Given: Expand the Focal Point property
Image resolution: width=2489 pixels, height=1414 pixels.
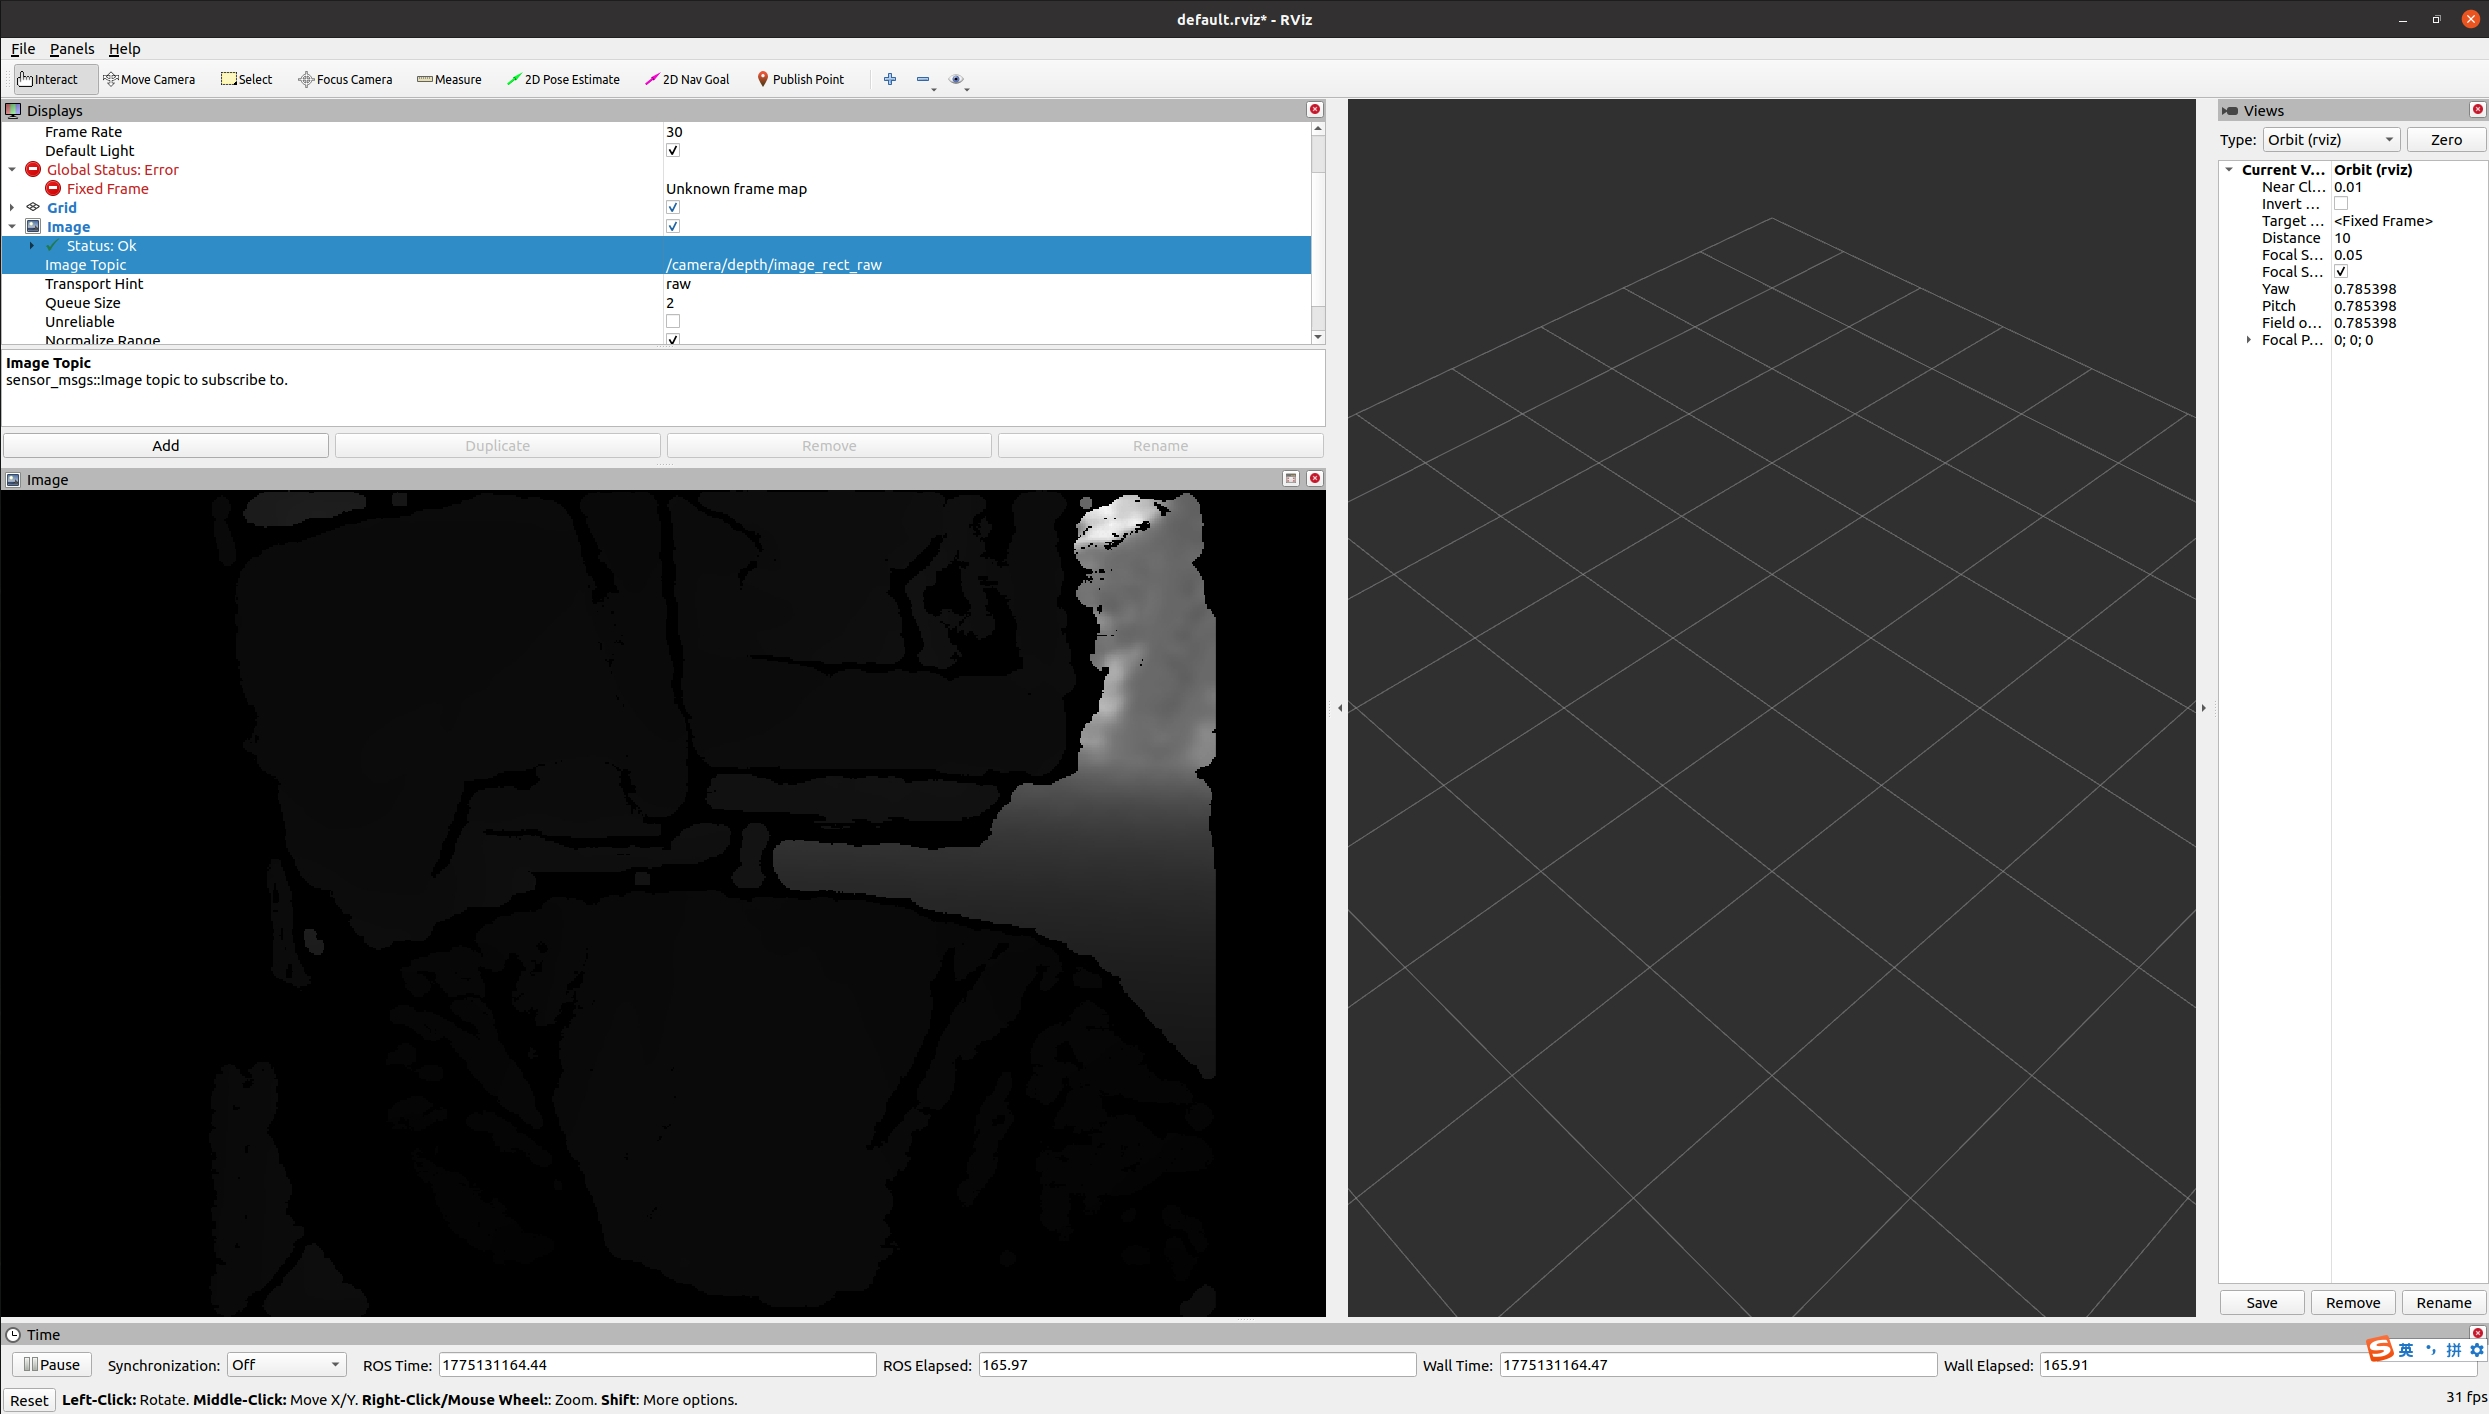Looking at the screenshot, I should 2249,339.
